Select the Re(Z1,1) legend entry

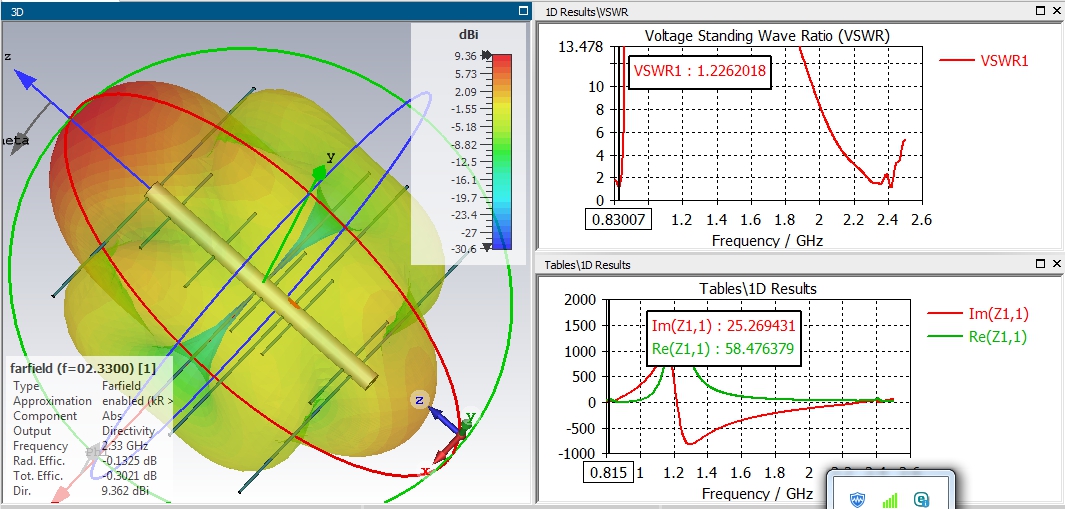pyautogui.click(x=977, y=336)
